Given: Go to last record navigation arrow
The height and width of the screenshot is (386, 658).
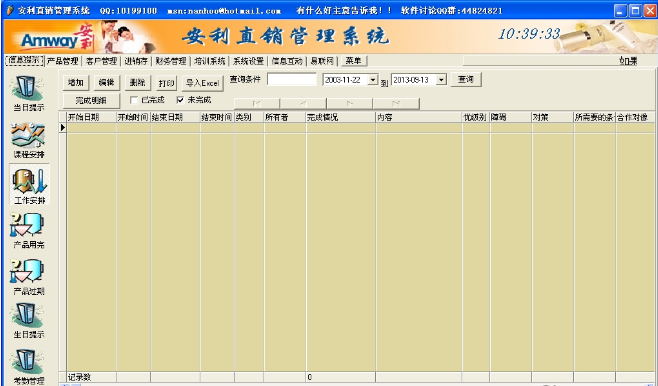Looking at the screenshot, I should click(x=396, y=104).
